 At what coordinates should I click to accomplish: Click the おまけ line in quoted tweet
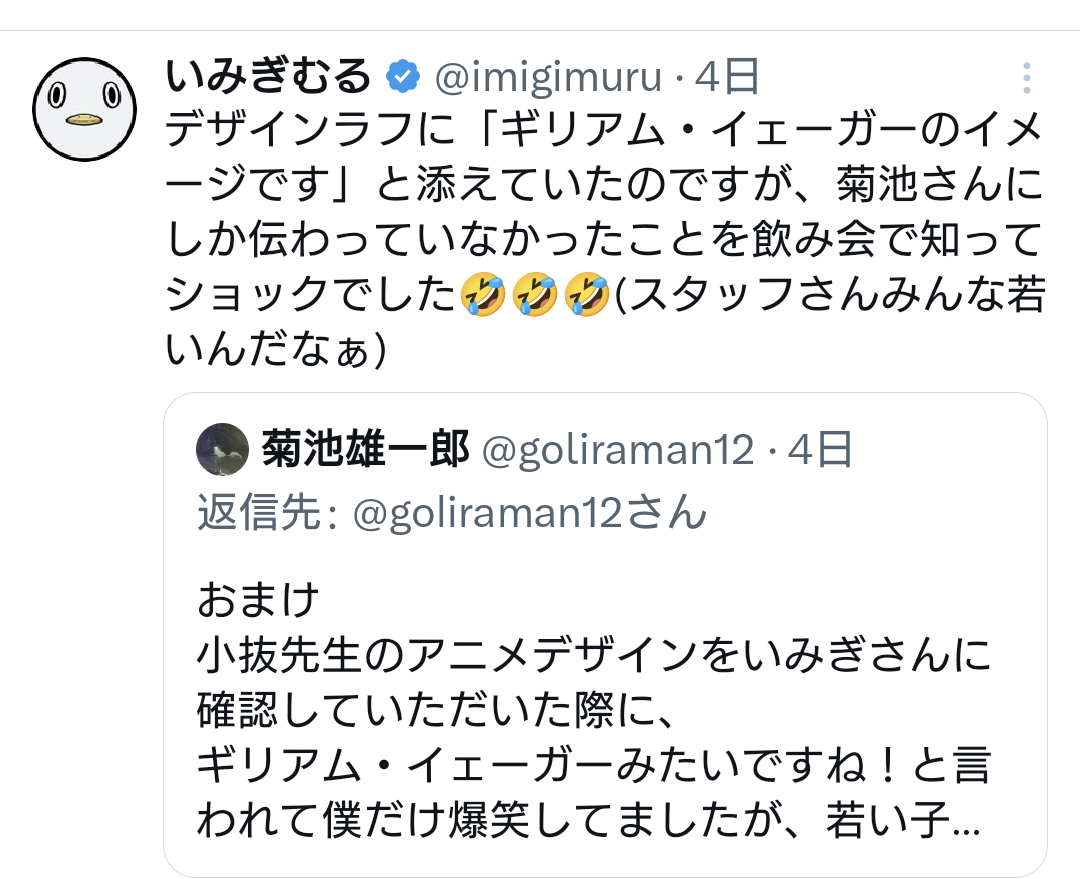coord(258,601)
